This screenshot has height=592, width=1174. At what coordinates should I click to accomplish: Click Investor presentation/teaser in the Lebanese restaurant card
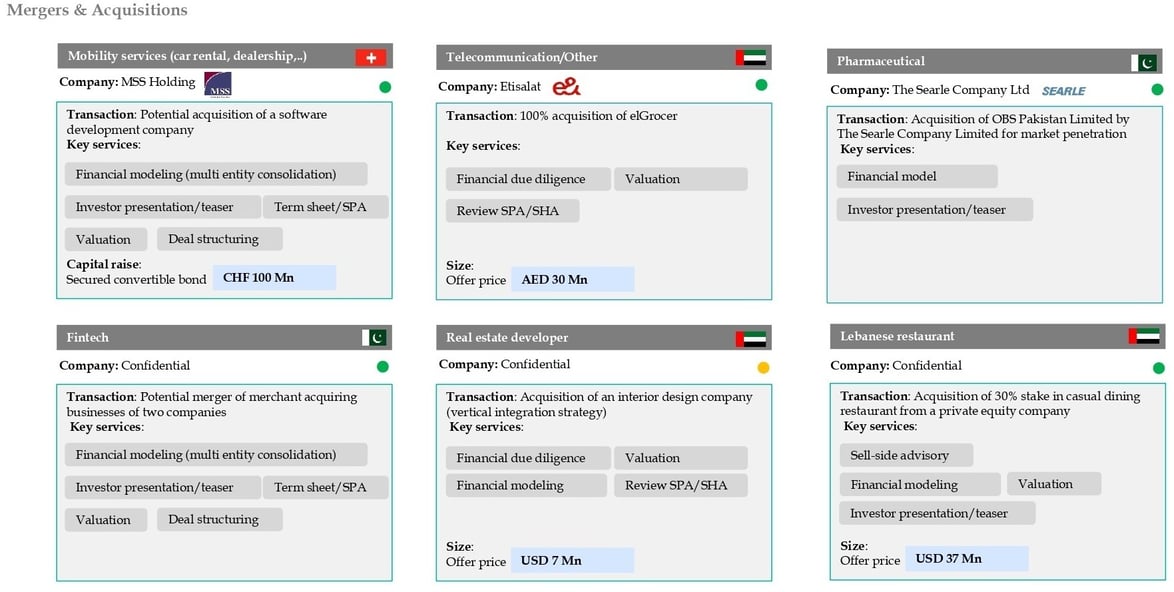(937, 513)
